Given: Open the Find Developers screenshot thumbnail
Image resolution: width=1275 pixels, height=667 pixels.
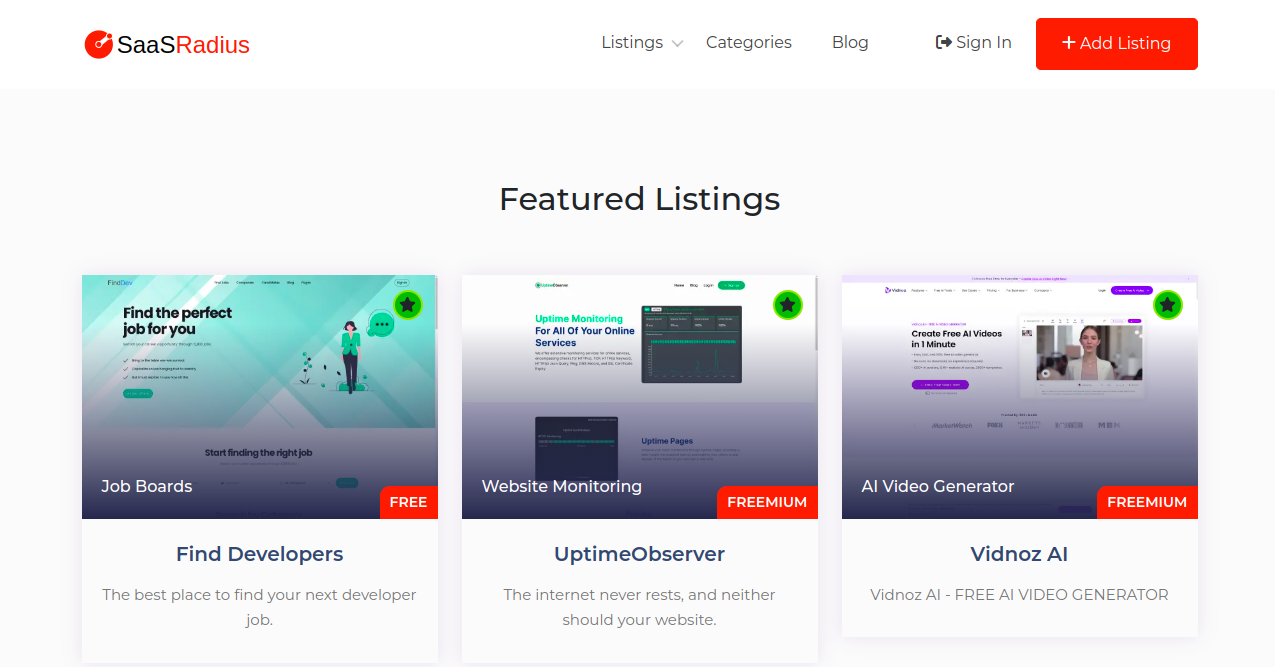Looking at the screenshot, I should pyautogui.click(x=260, y=397).
